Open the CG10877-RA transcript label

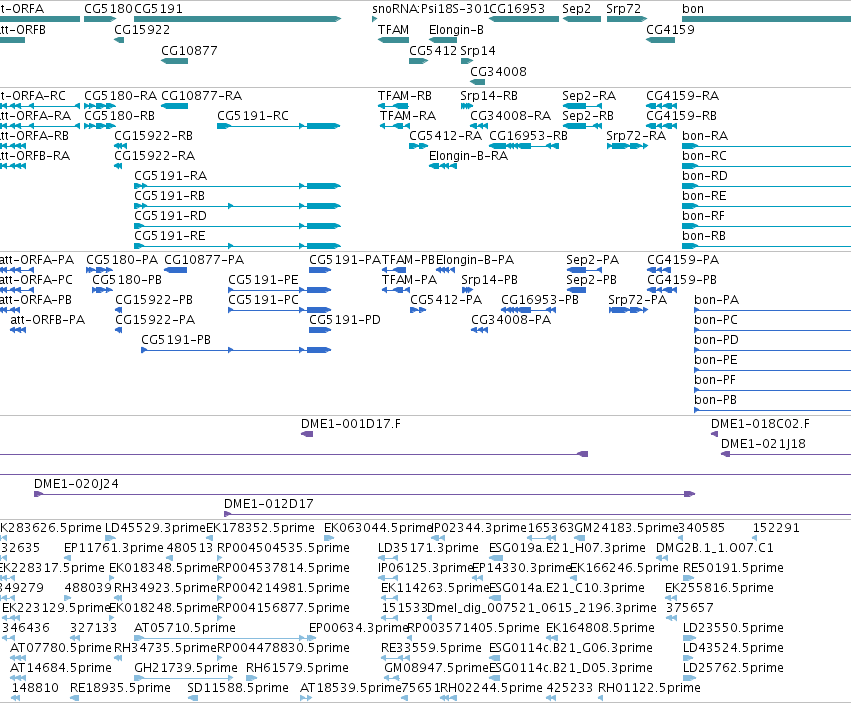pyautogui.click(x=201, y=96)
